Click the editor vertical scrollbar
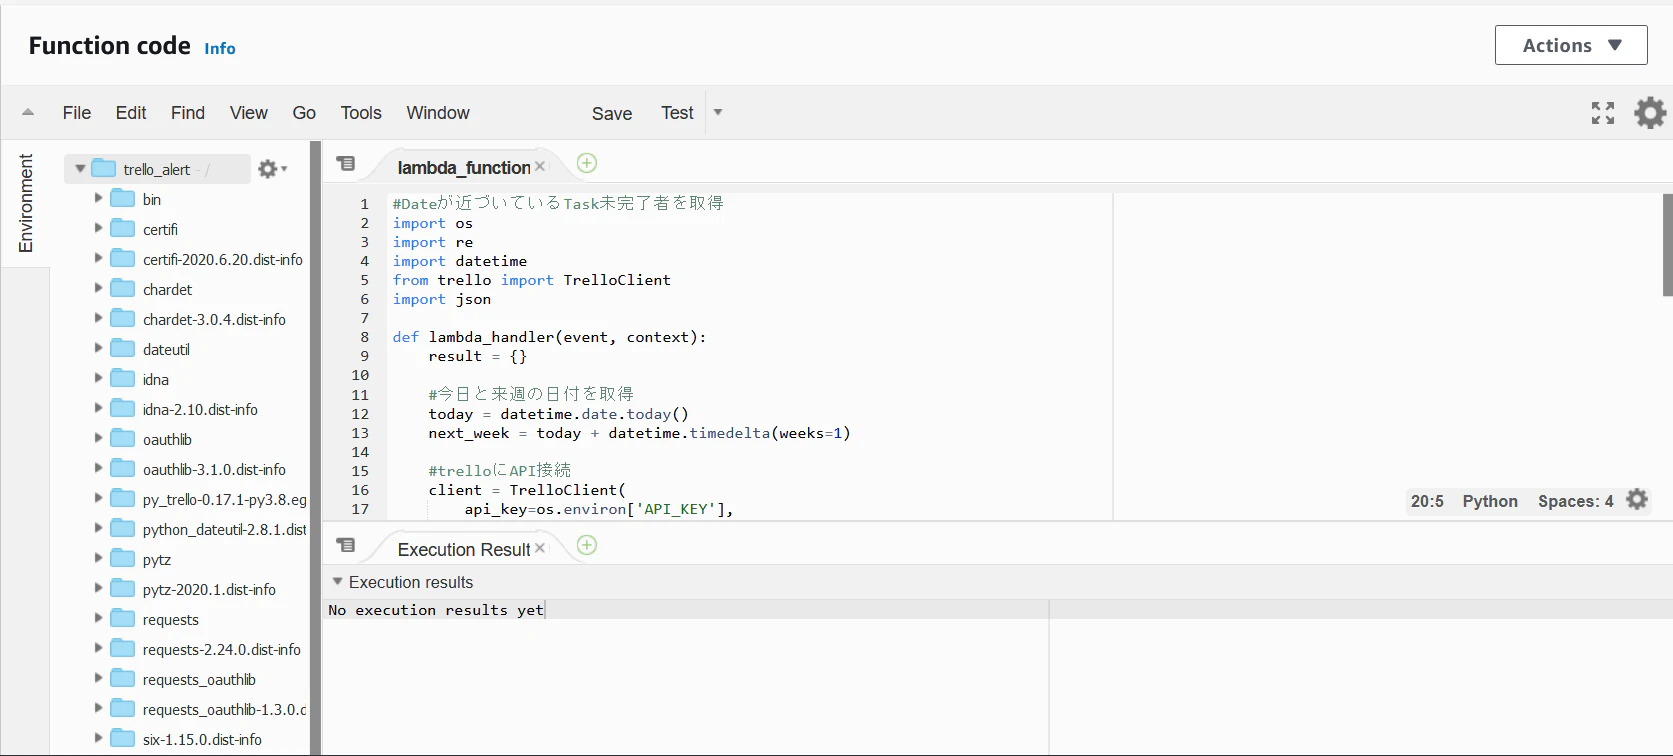1673x756 pixels. tap(1667, 245)
